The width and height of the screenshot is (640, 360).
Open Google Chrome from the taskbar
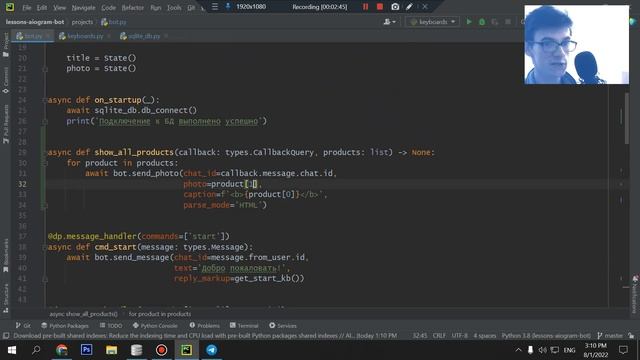pos(62,350)
